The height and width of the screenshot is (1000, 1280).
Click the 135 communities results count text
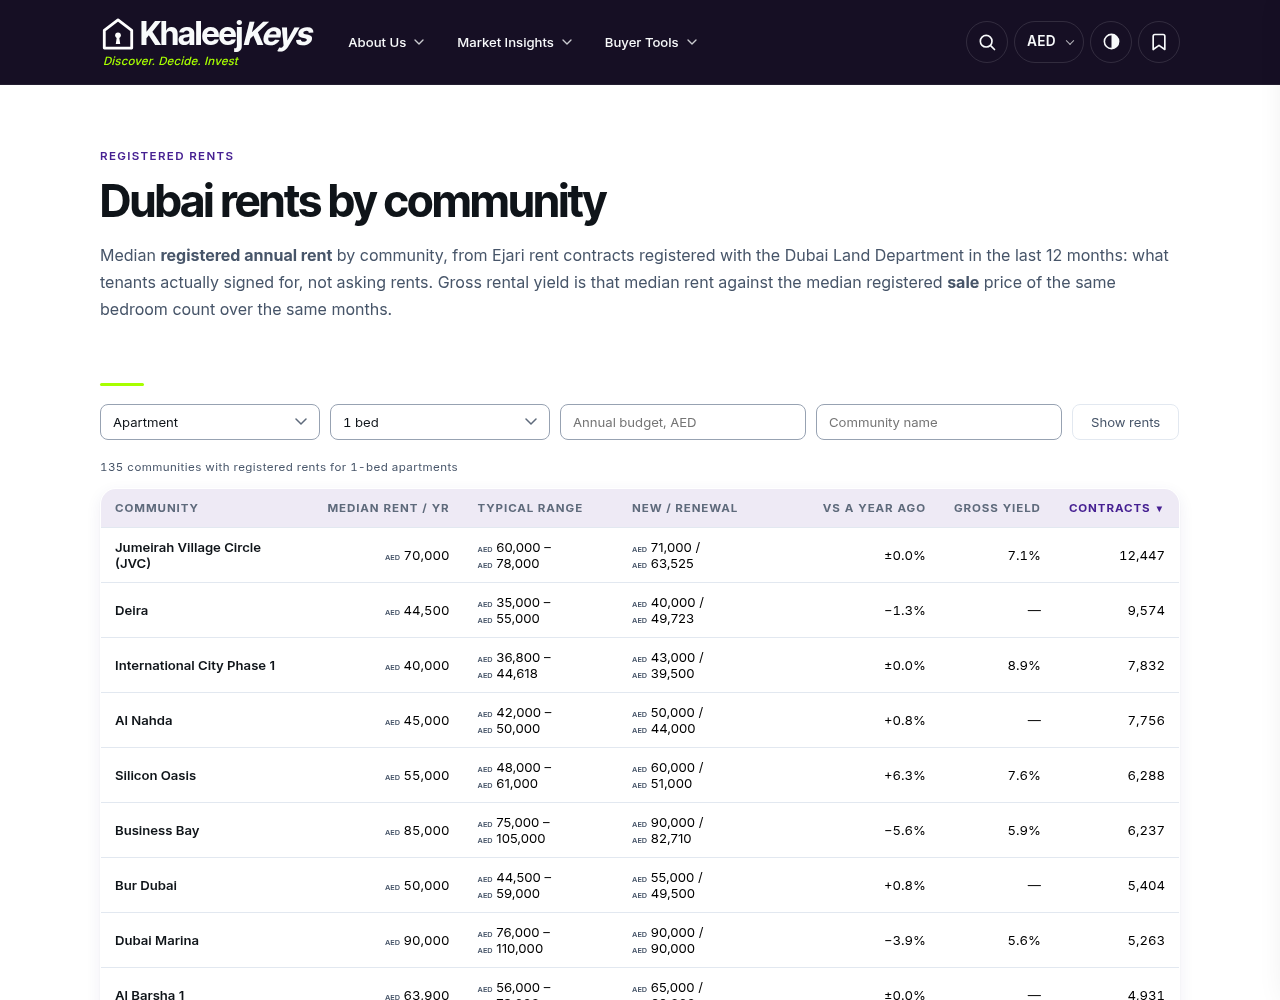point(279,467)
